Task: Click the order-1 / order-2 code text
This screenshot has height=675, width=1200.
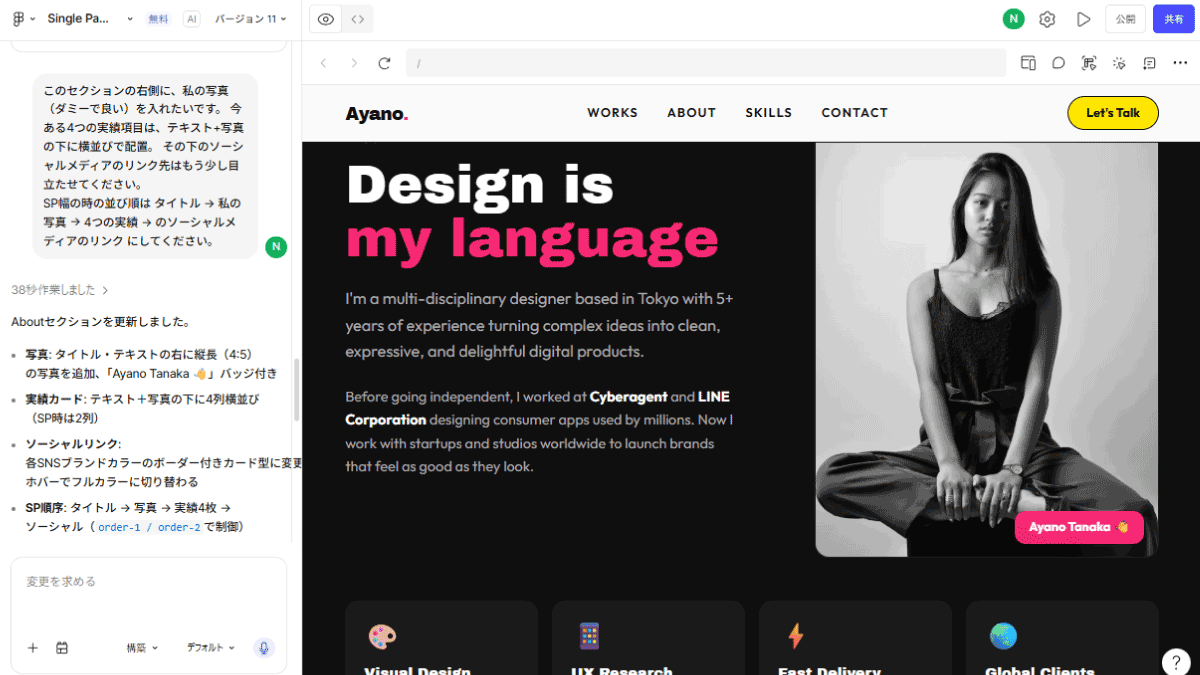Action: click(149, 527)
